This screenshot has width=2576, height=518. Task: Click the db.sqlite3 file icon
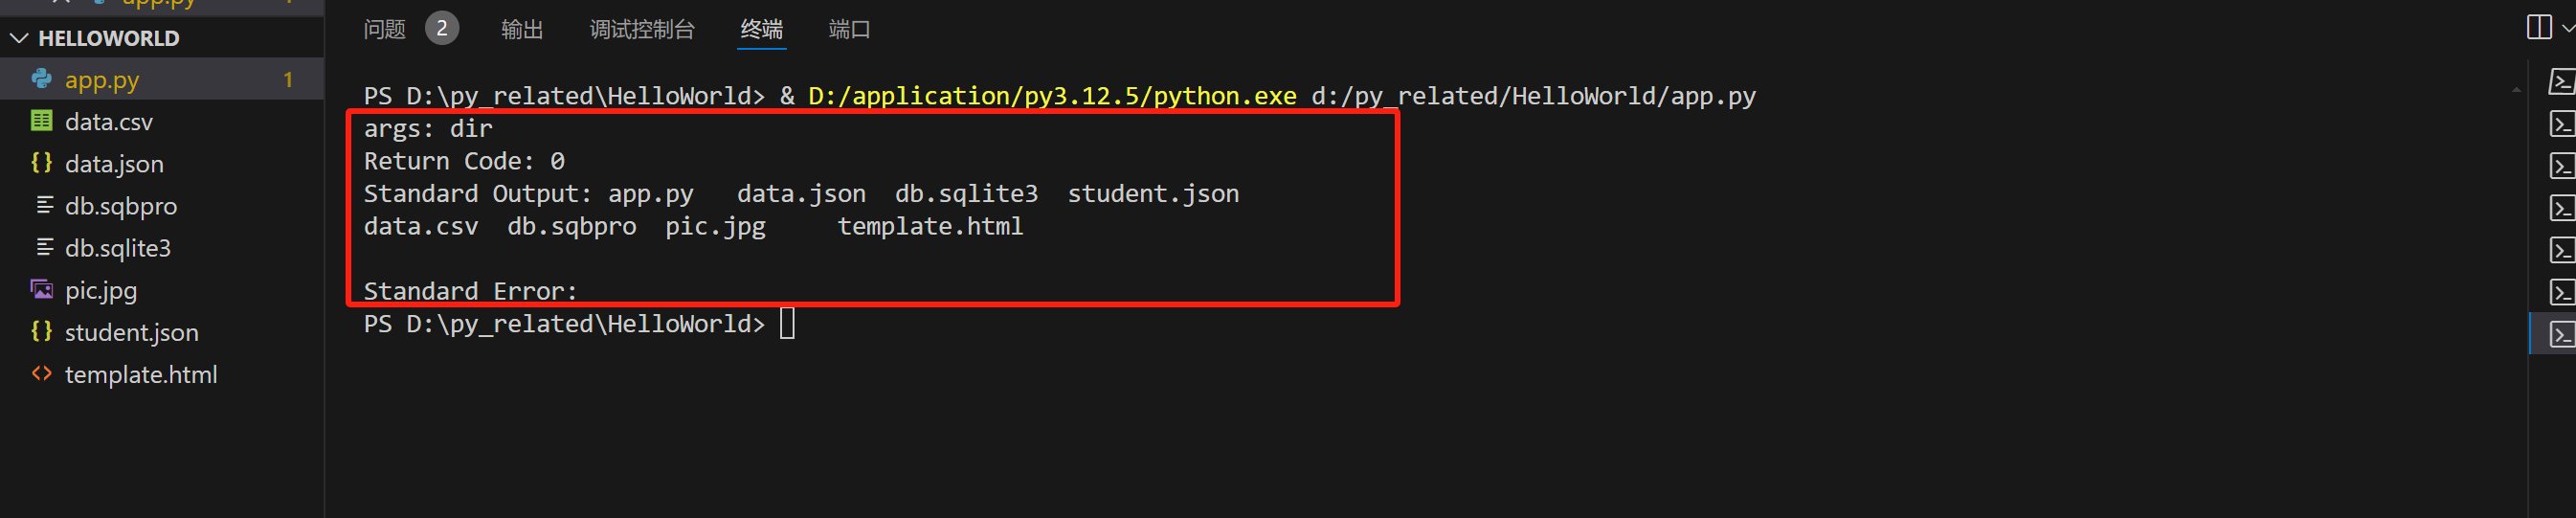[44, 247]
